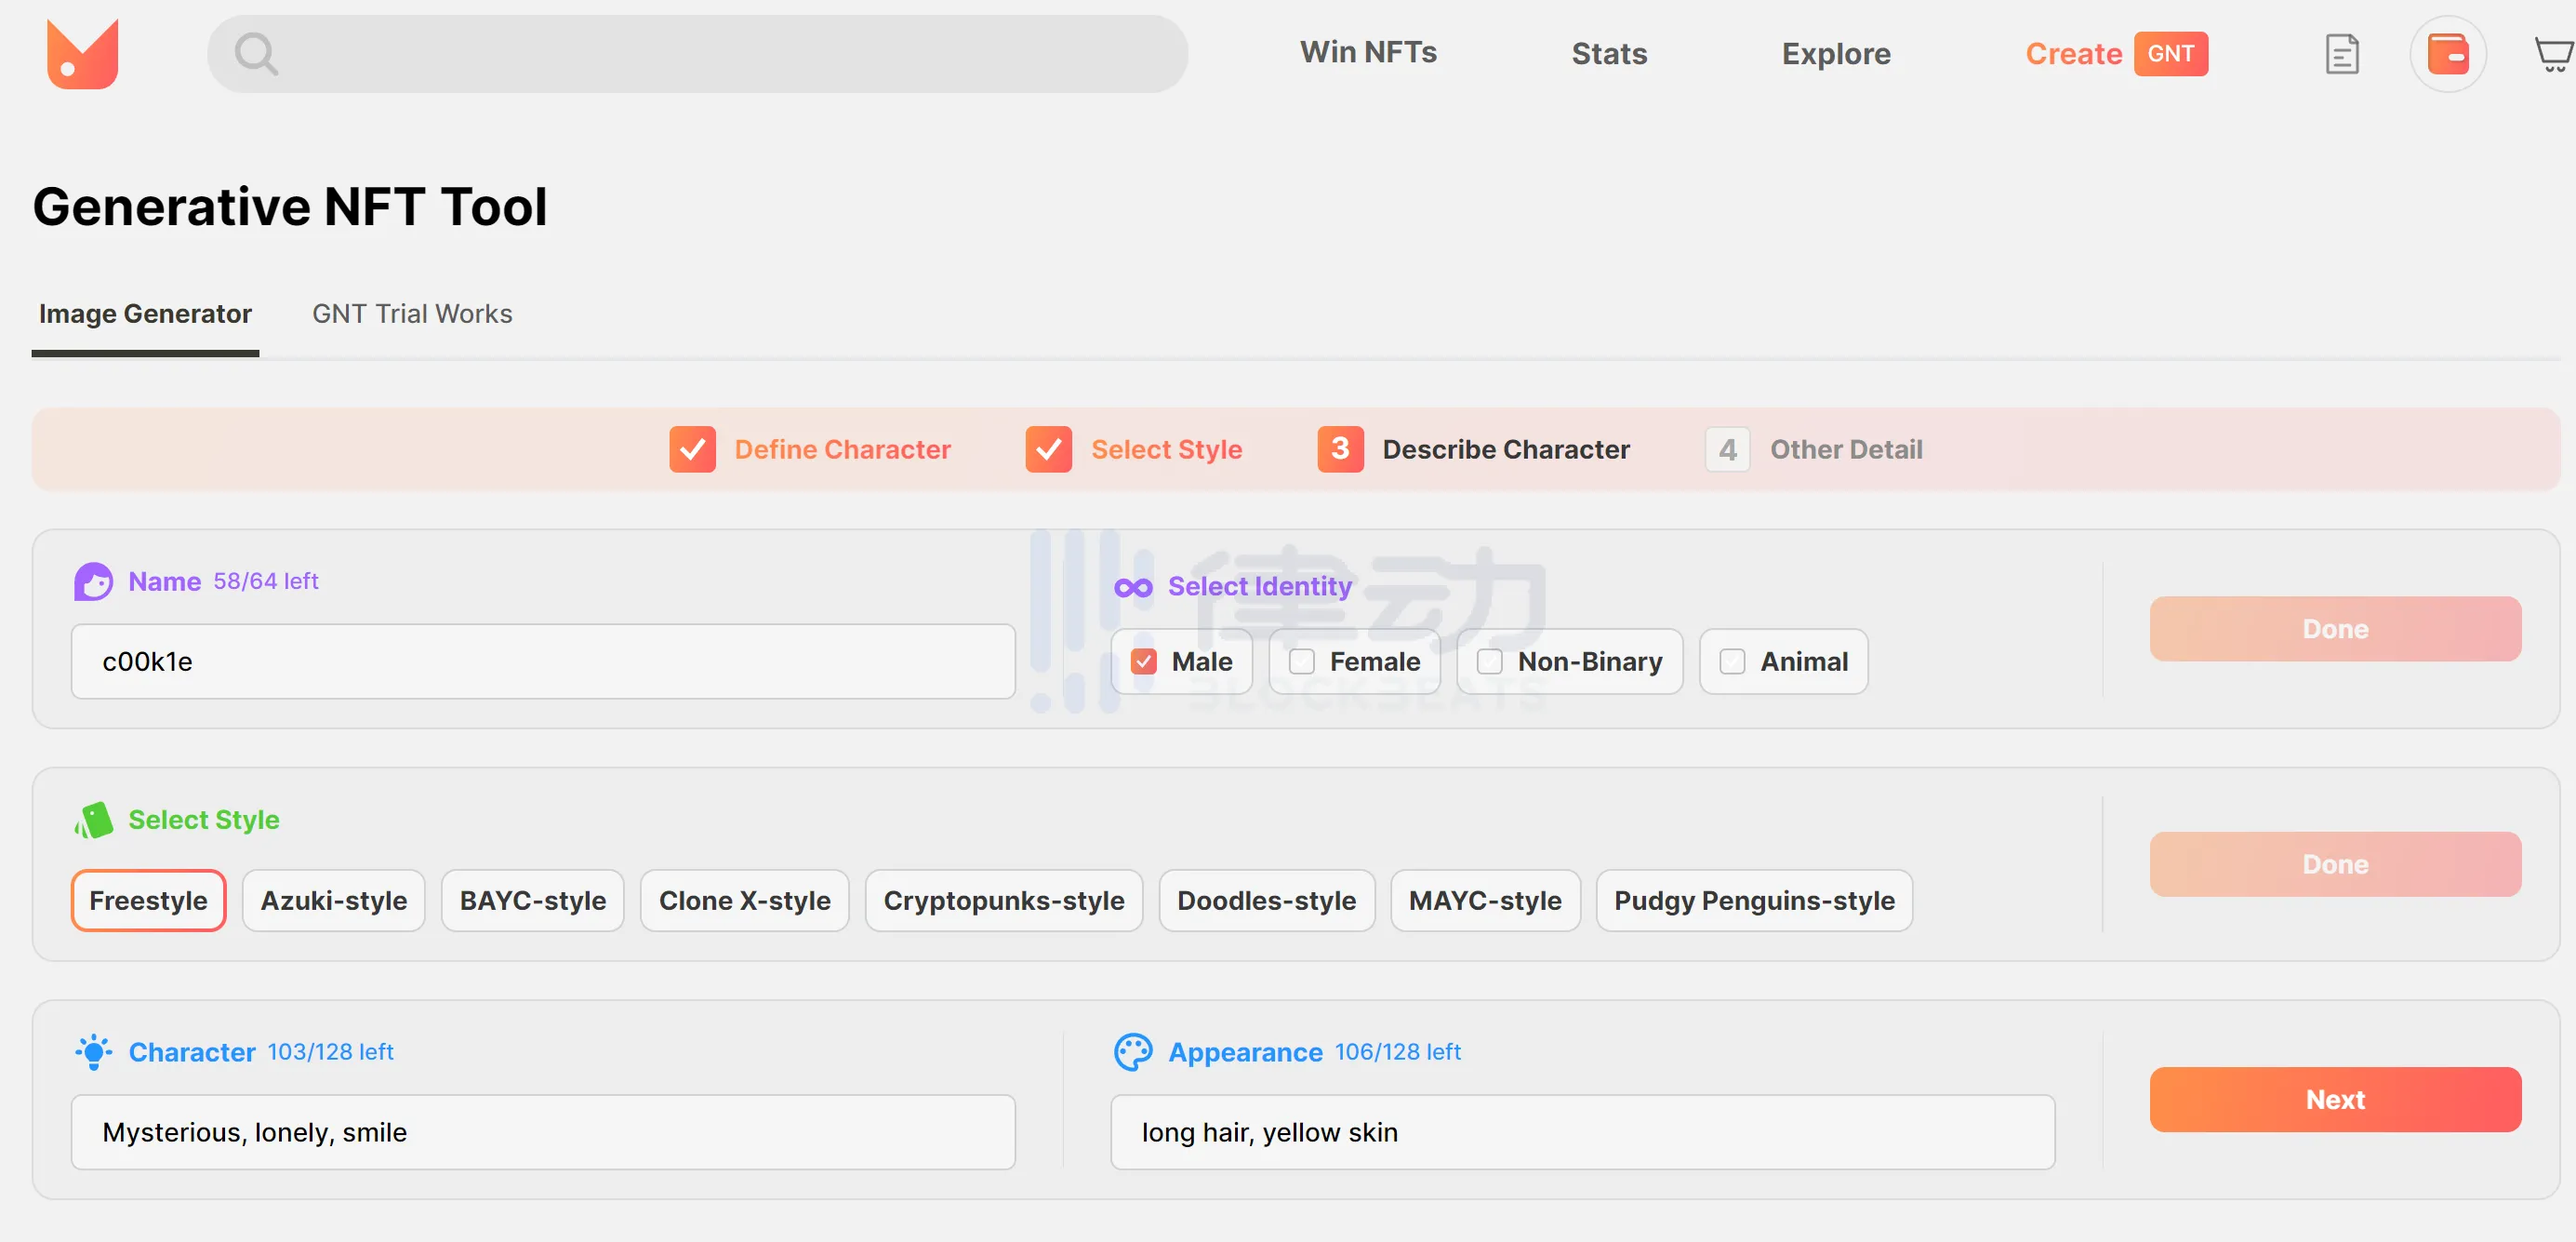Switch to Image Generator tab

[144, 313]
